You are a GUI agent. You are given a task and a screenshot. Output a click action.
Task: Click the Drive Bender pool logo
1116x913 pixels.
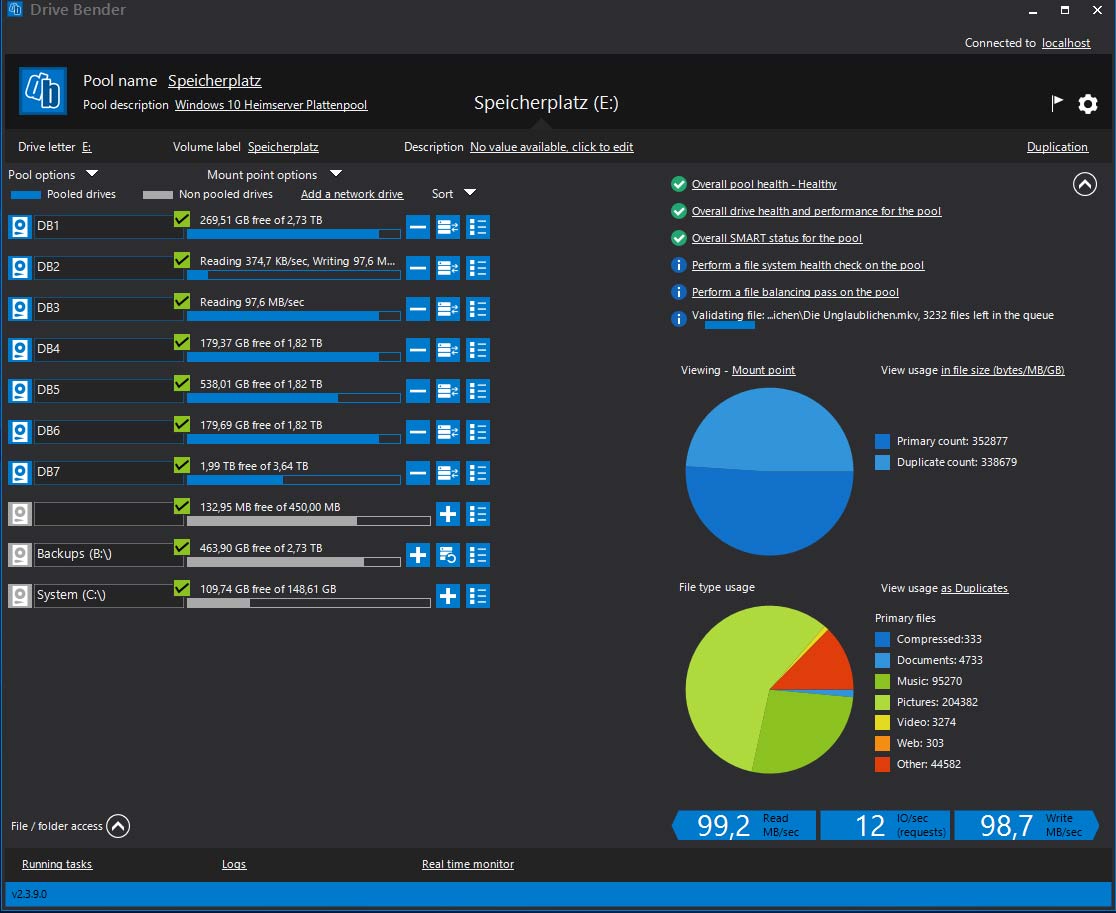coord(43,90)
